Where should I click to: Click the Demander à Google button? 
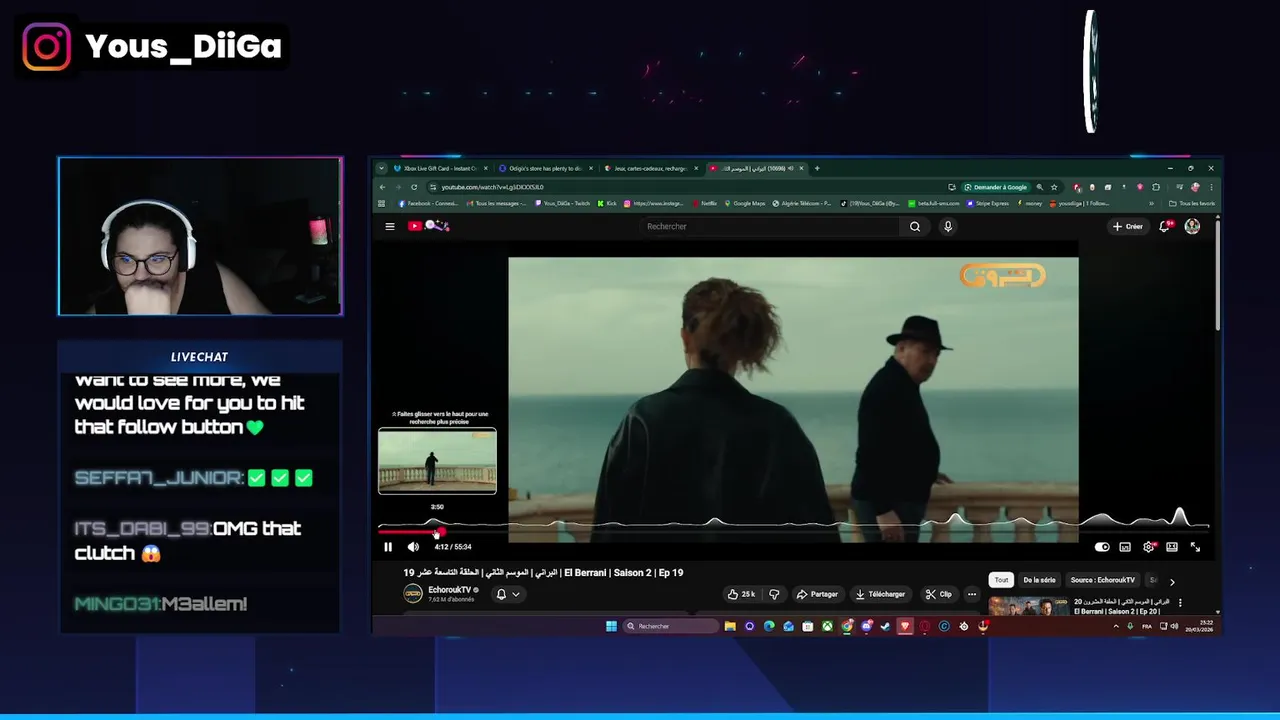pyautogui.click(x=995, y=187)
